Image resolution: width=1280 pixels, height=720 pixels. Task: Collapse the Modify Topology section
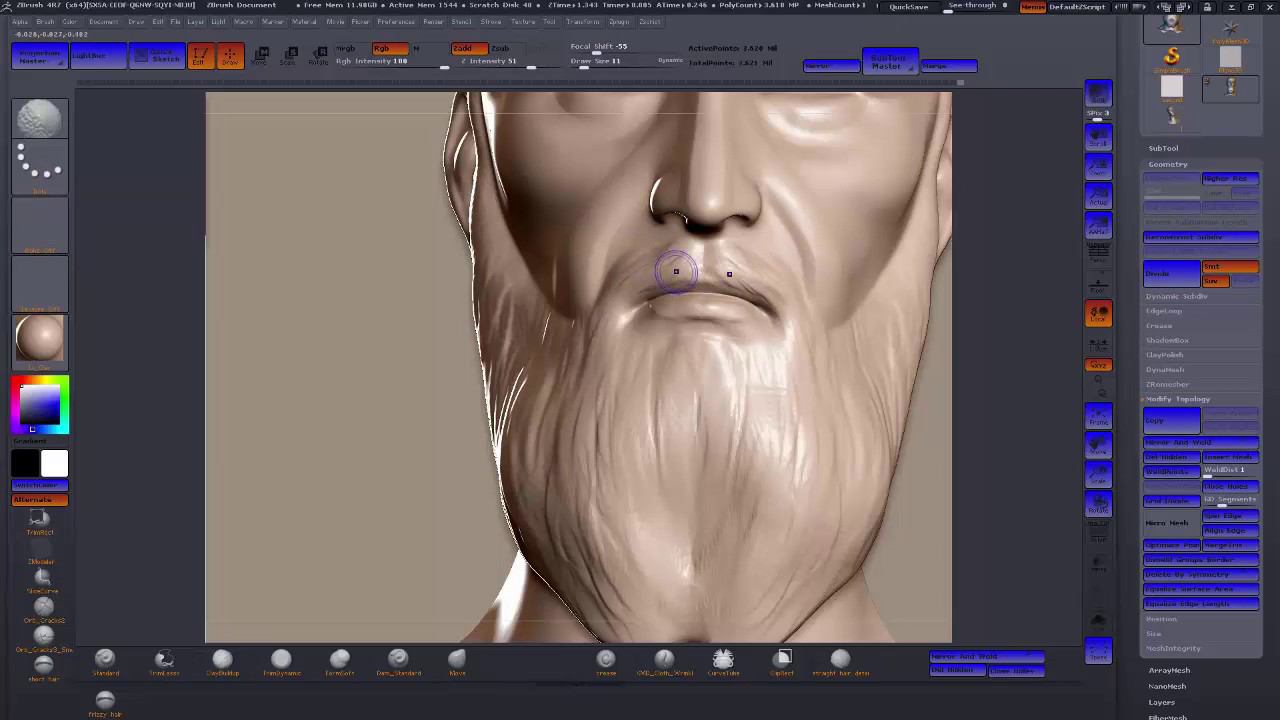pyautogui.click(x=1177, y=399)
